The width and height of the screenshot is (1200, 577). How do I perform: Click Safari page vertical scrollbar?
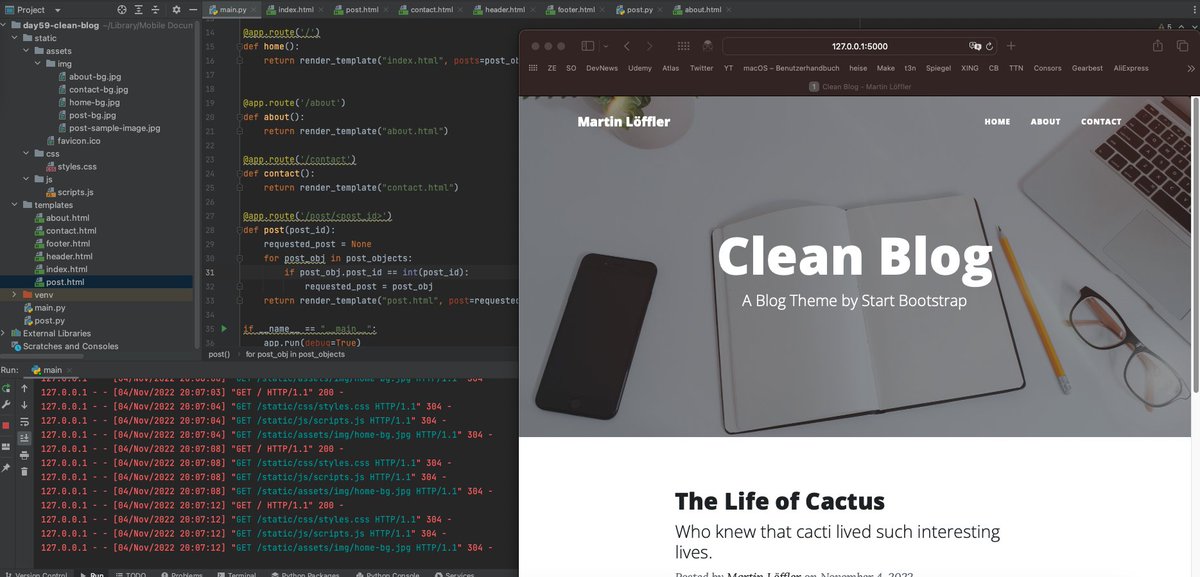tap(1195, 245)
